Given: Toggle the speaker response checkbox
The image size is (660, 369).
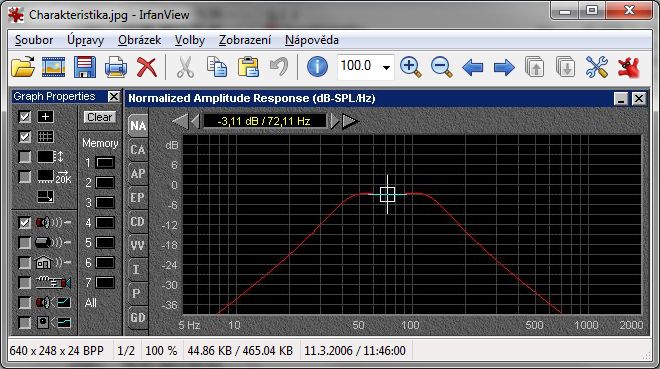Looking at the screenshot, I should pyautogui.click(x=25, y=223).
